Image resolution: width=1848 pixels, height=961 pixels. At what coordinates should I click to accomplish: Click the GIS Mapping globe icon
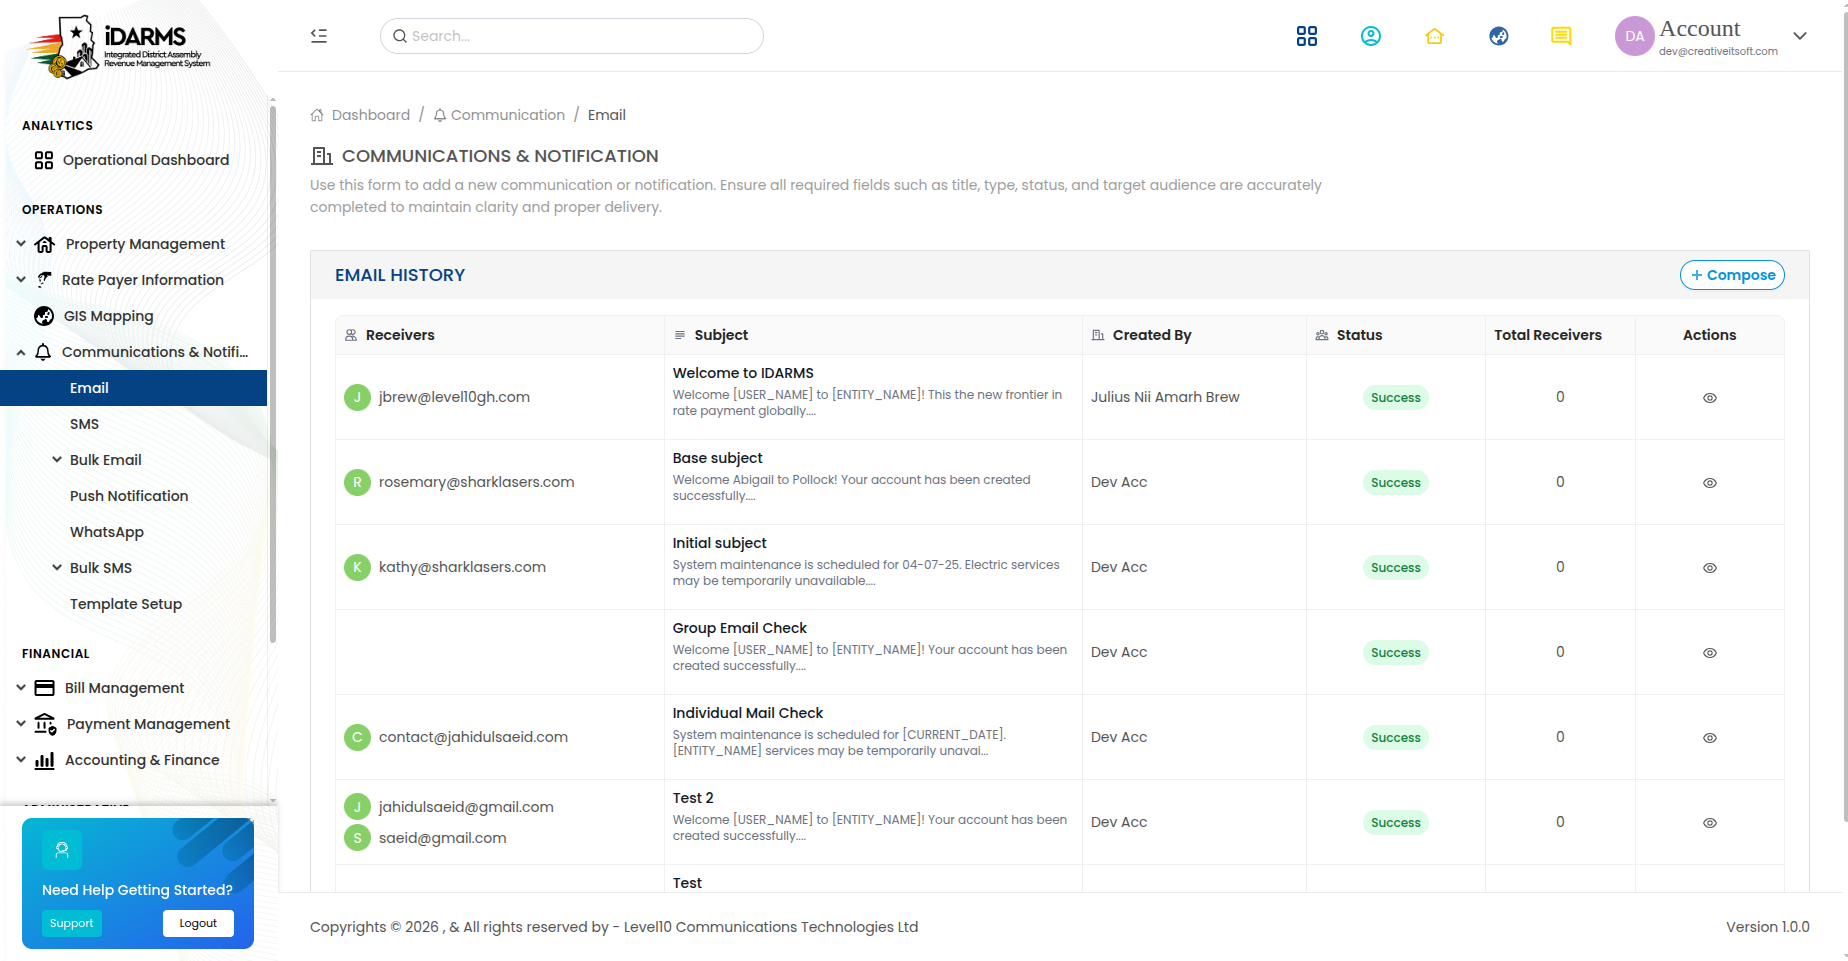pos(44,316)
